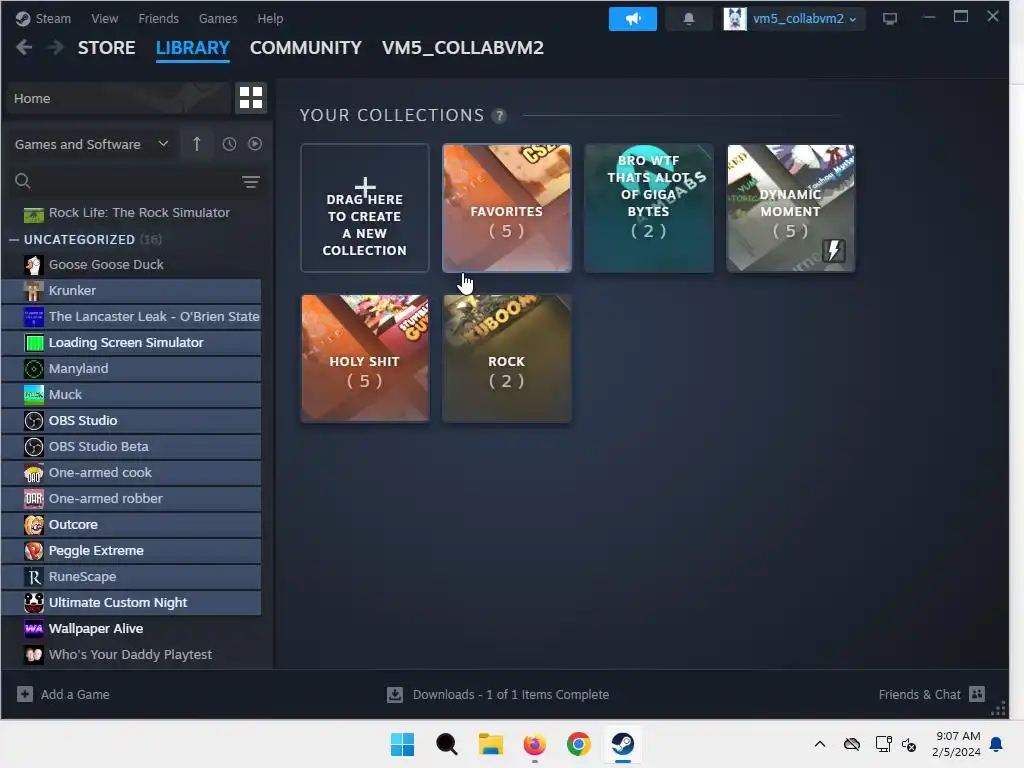This screenshot has height=768, width=1024.
Task: Go back with the left arrow
Action: (x=24, y=48)
